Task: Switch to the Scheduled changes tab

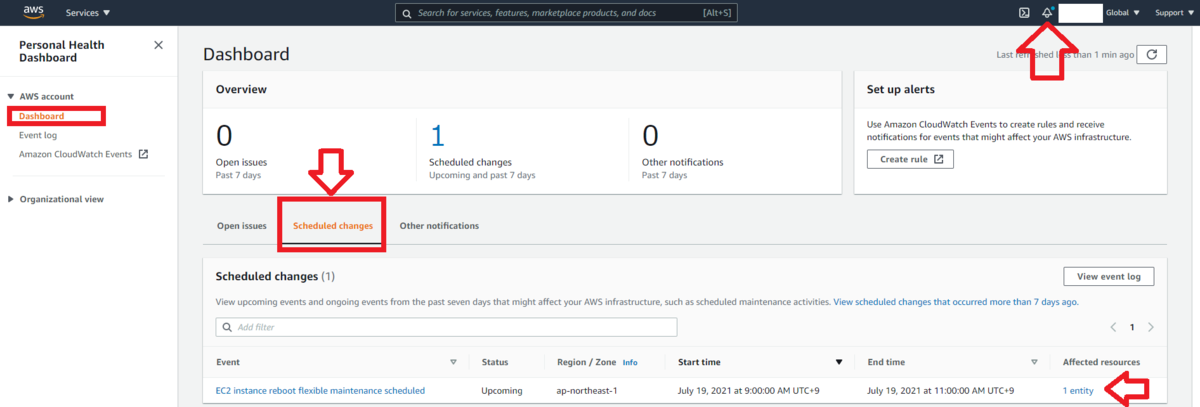Action: point(333,226)
